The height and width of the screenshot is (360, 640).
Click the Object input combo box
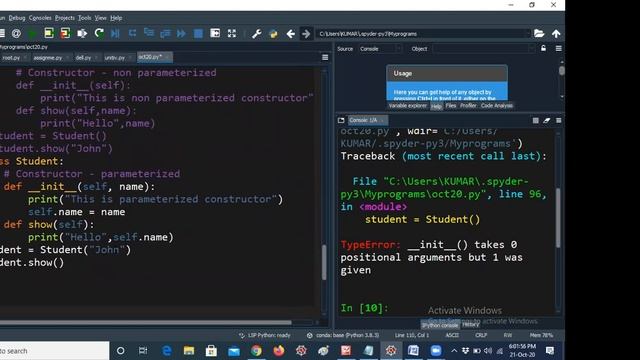coord(483,49)
